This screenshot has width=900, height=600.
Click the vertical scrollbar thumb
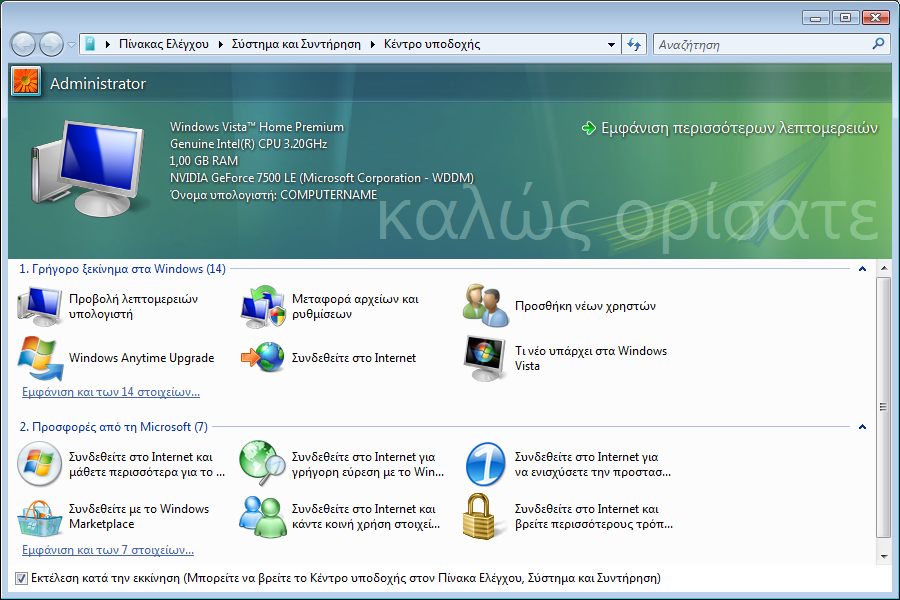coord(883,407)
